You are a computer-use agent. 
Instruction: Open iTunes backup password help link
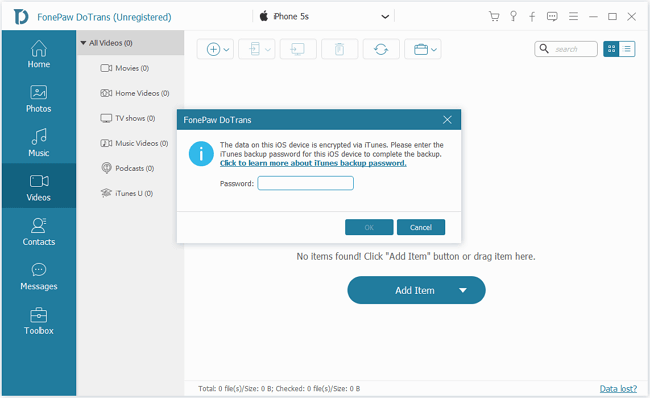(x=313, y=163)
